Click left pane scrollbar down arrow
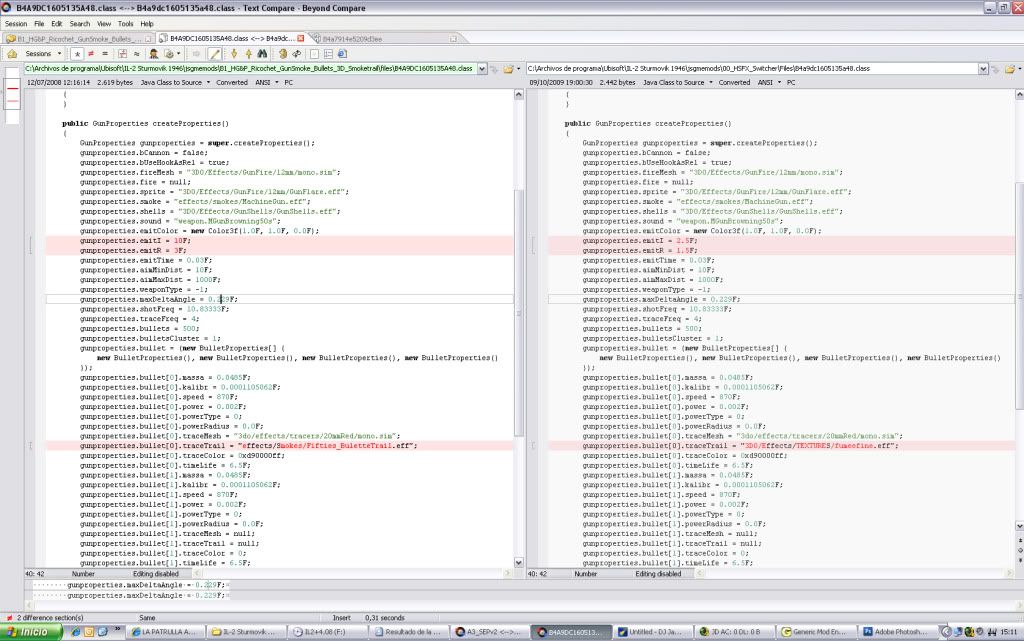1024x641 pixels. [519, 563]
